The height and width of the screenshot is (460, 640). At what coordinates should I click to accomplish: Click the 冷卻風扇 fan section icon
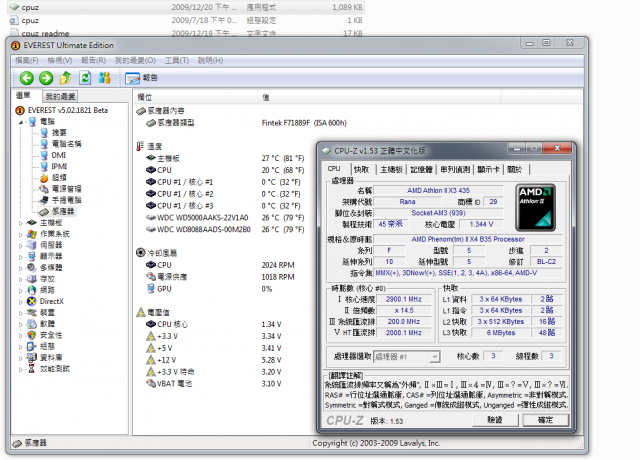tap(141, 253)
